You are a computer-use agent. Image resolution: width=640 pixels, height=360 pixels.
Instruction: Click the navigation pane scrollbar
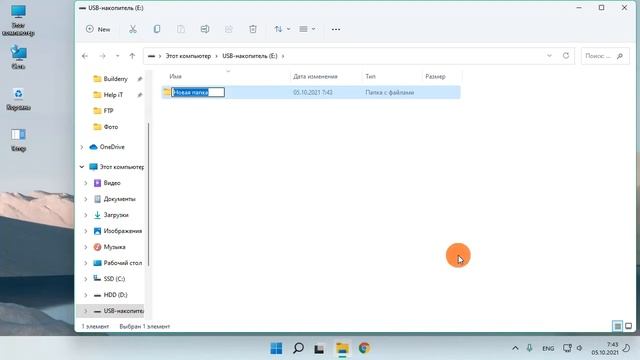click(x=148, y=194)
